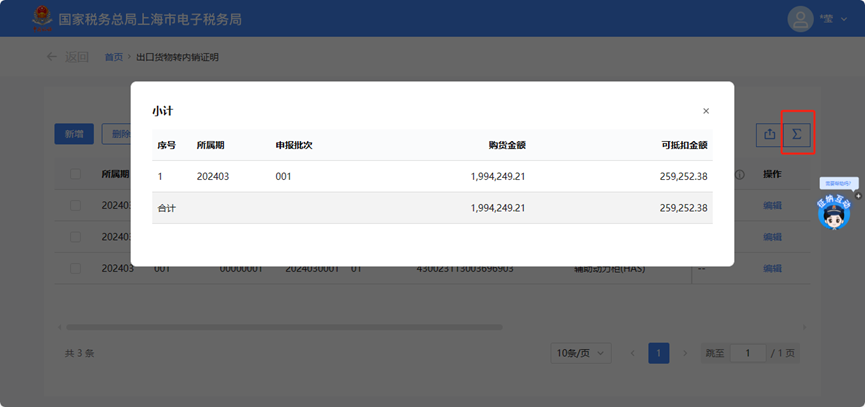Screen dimensions: 865x407
Task: Open the 10条/页 page size dropdown
Action: coord(581,353)
